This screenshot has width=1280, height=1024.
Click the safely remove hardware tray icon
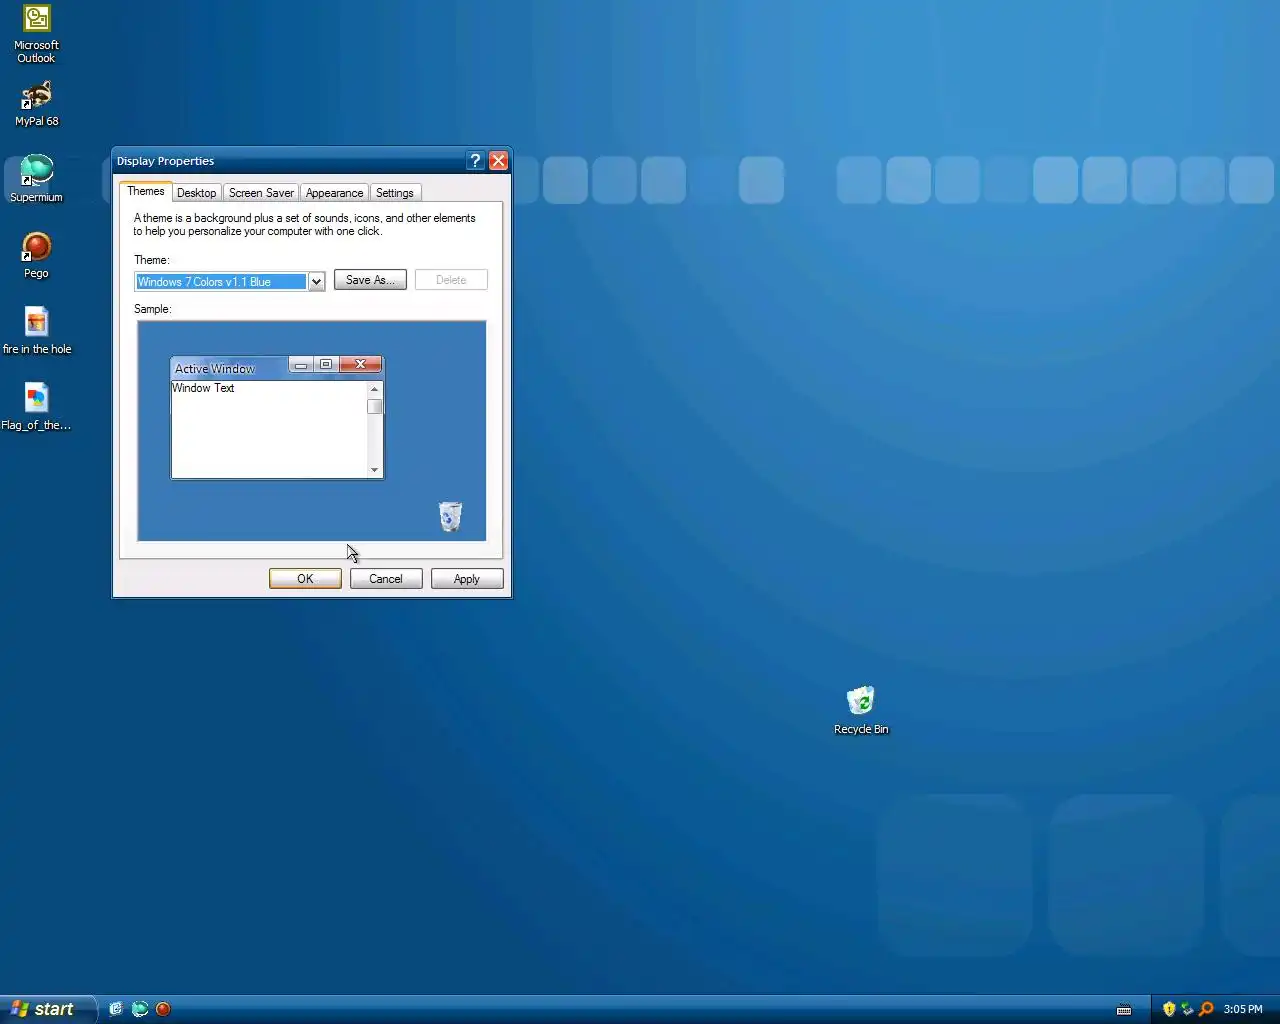1187,1009
